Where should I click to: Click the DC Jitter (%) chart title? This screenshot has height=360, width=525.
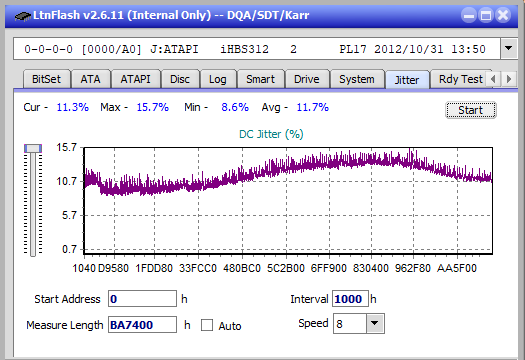pyautogui.click(x=271, y=134)
